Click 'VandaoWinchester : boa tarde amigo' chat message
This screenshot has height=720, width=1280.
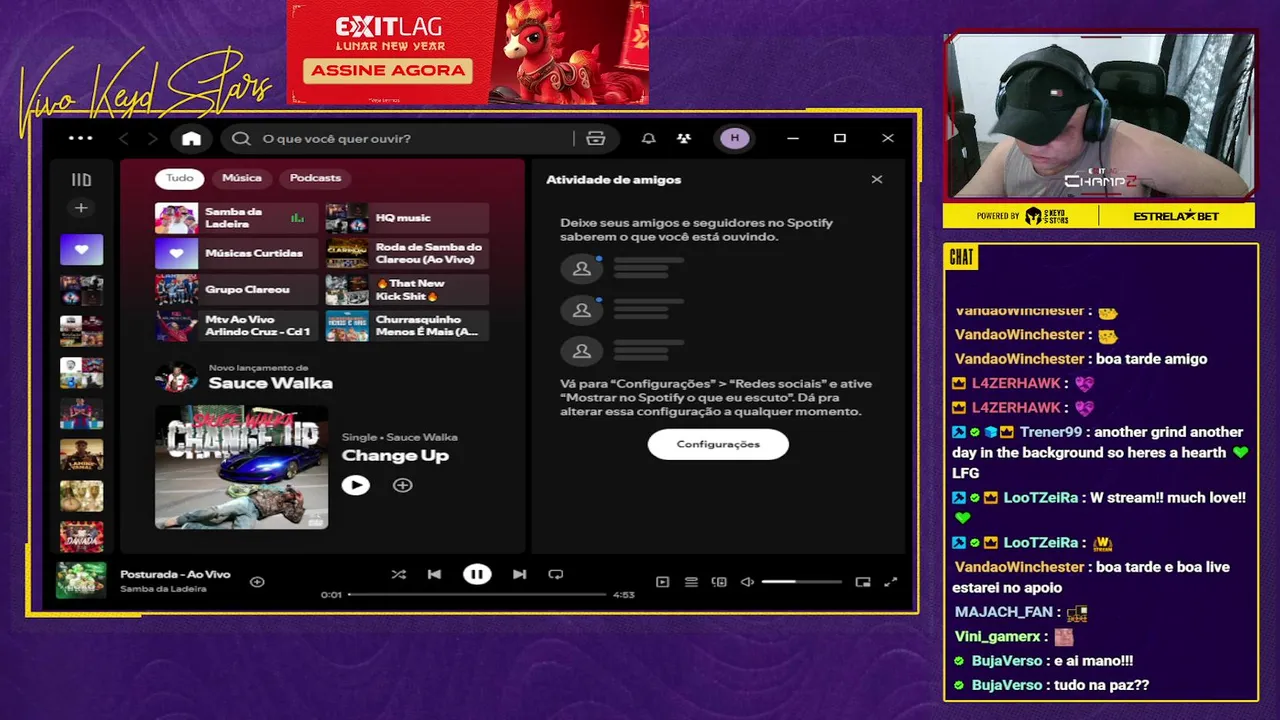tap(1081, 359)
